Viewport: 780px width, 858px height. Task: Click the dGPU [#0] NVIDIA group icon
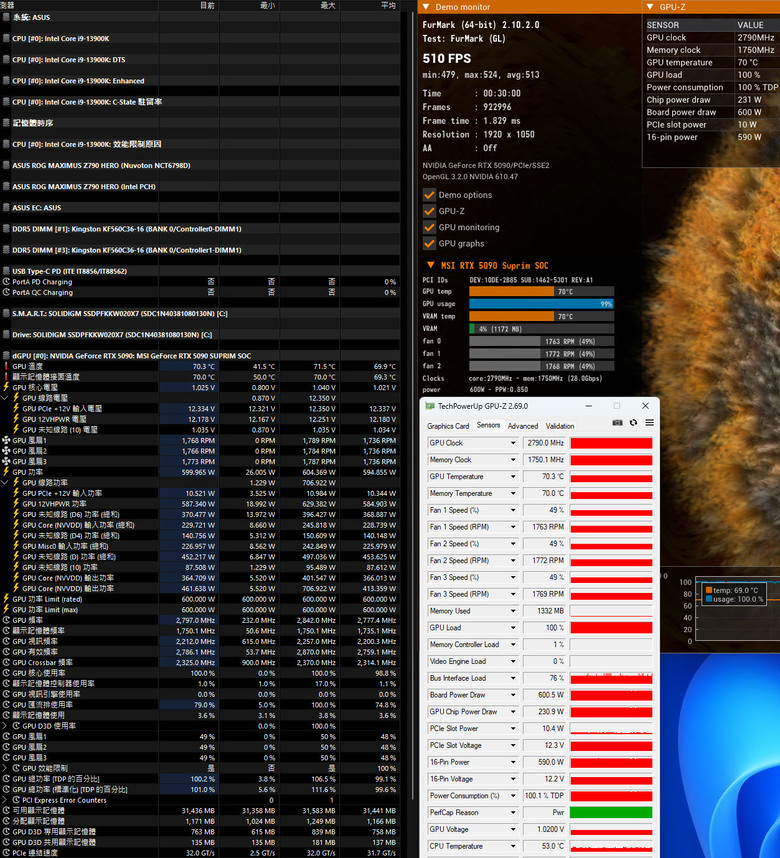(6, 356)
